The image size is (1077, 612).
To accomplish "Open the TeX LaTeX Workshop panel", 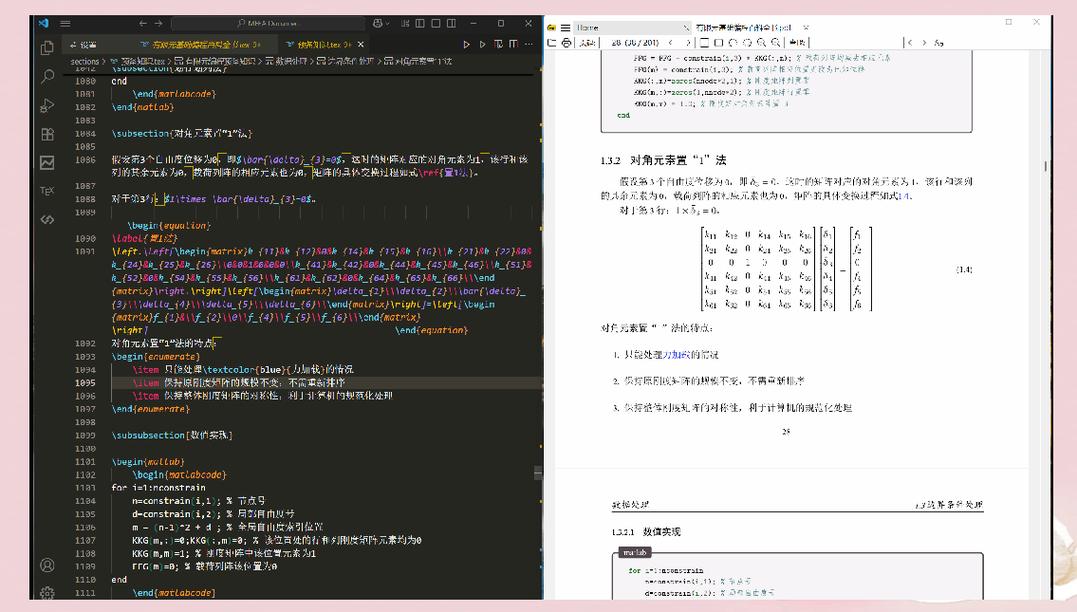I will [47, 191].
